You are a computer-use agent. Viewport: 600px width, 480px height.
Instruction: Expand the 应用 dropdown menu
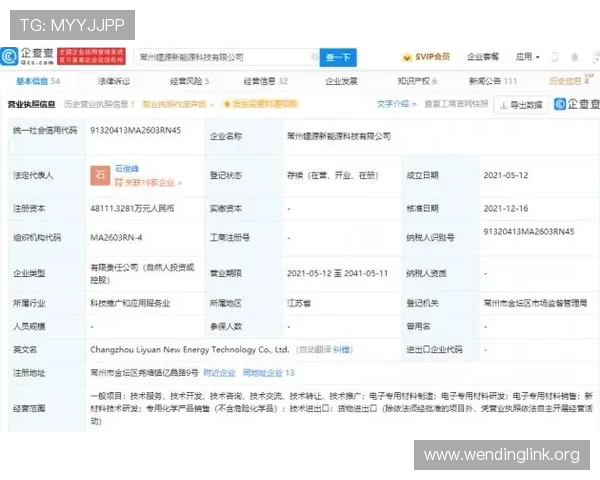[527, 57]
